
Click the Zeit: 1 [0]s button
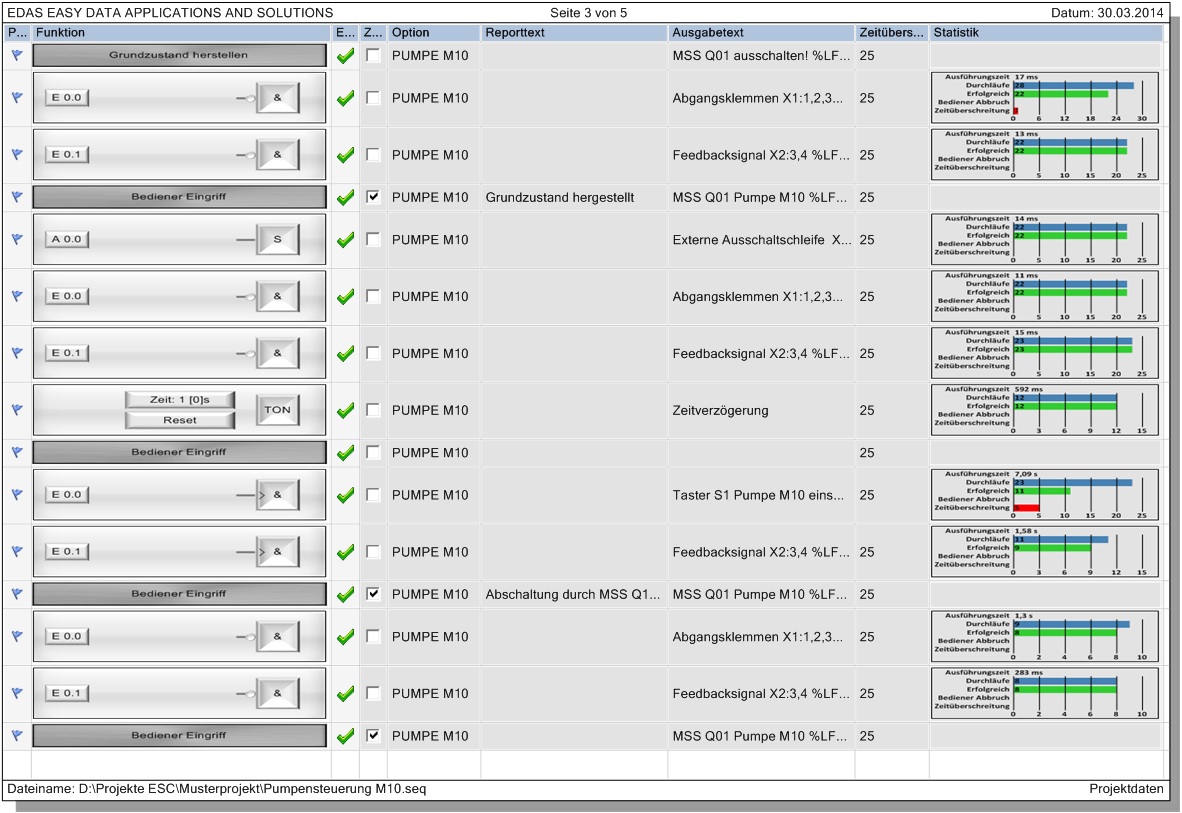pyautogui.click(x=180, y=400)
